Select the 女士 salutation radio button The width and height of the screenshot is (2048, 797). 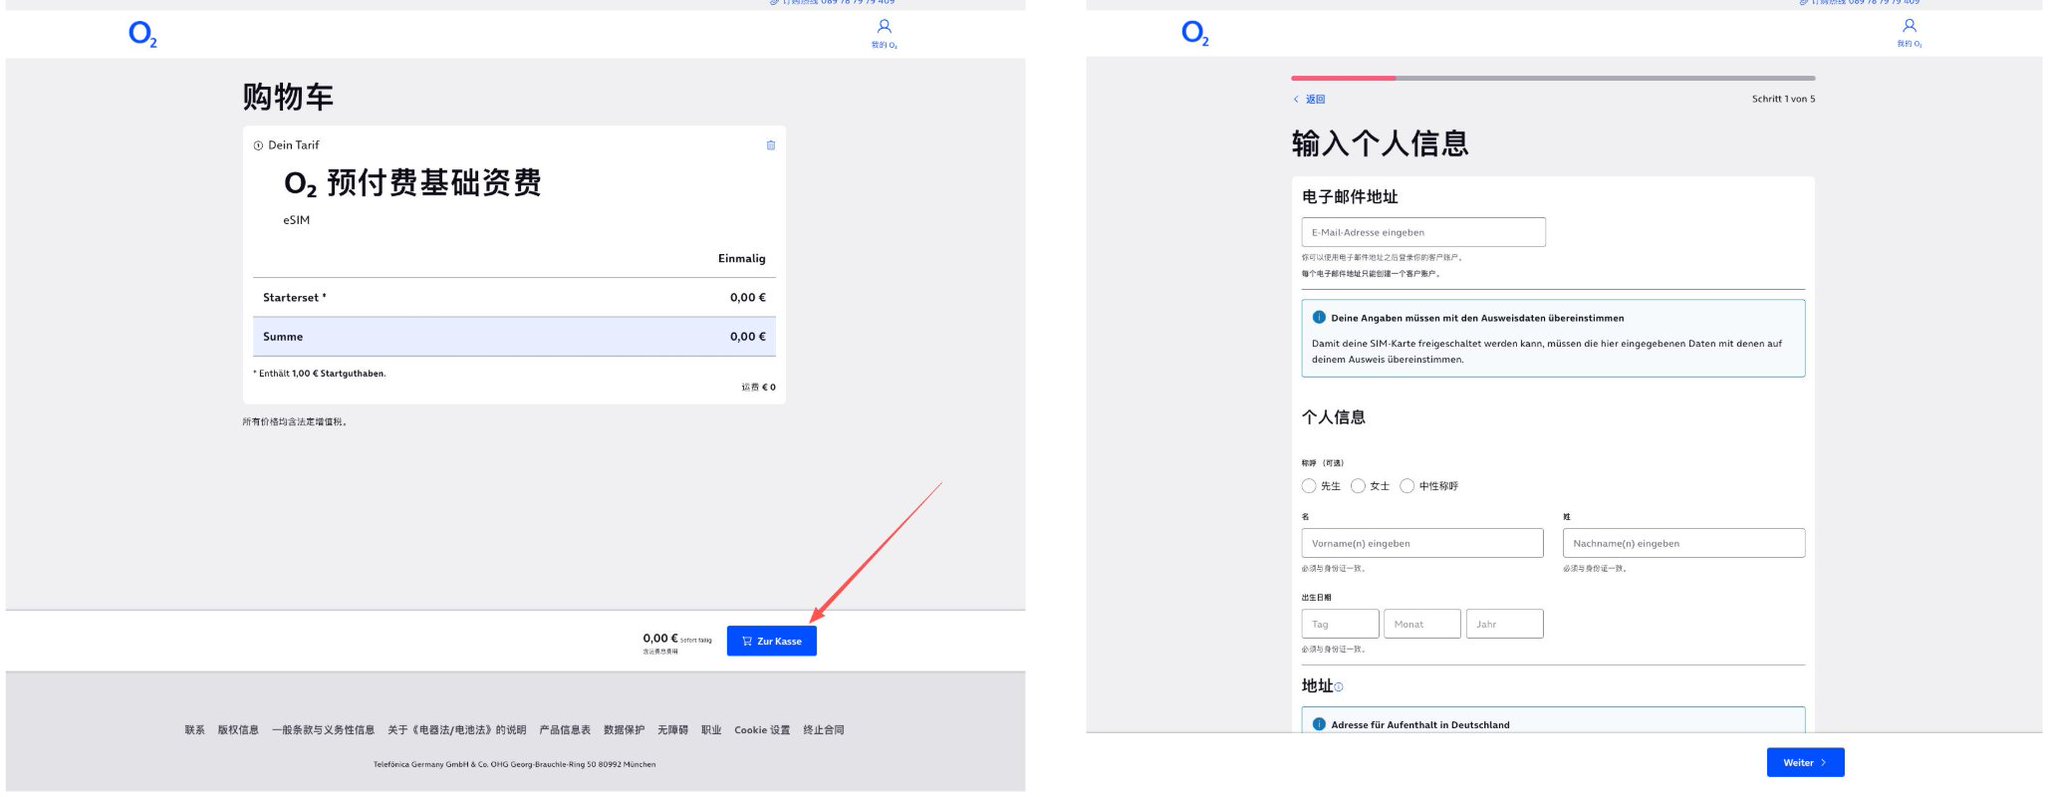point(1358,486)
